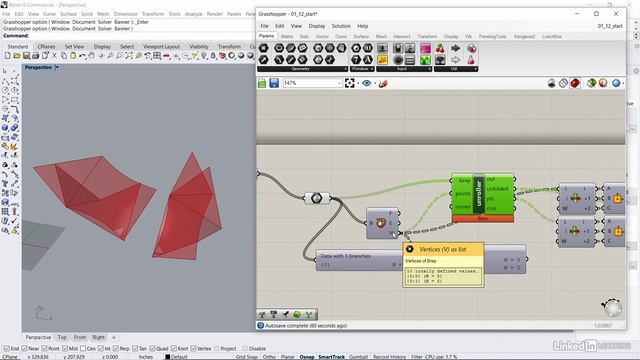Screen dimensions: 640x360
Task: Expand the Geometry panel dropdown bar
Action: click(x=302, y=69)
